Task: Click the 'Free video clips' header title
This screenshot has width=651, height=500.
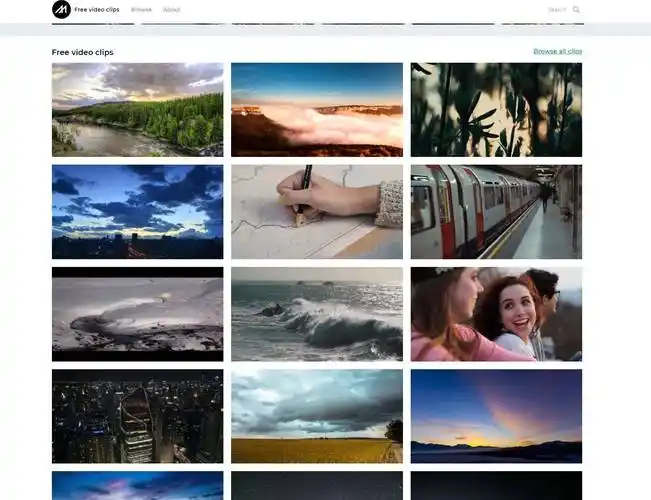Action: point(96,10)
